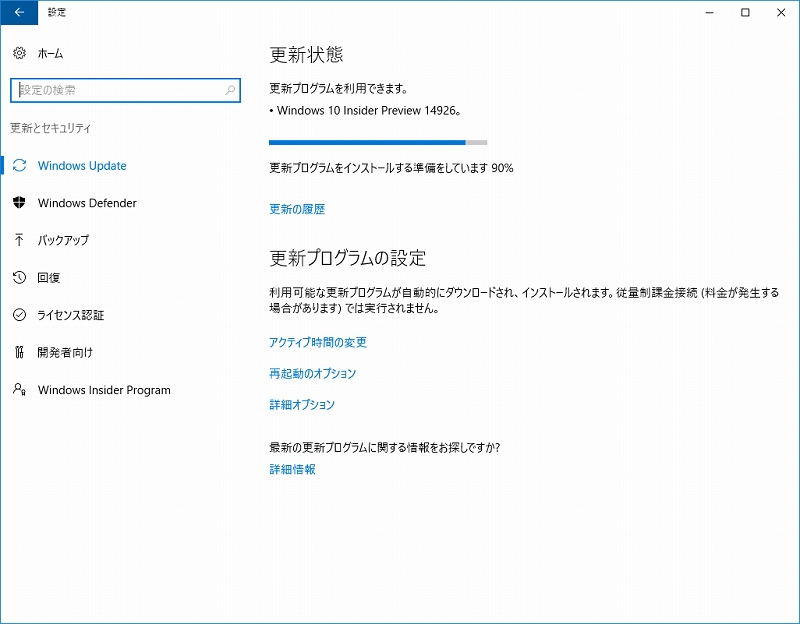The image size is (800, 624).
Task: Click the Windows Defender shield icon
Action: (19, 203)
